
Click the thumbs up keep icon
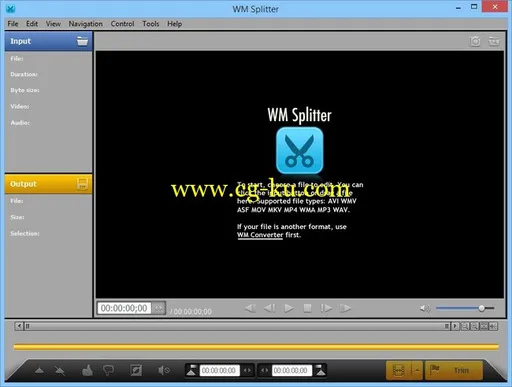click(x=87, y=370)
